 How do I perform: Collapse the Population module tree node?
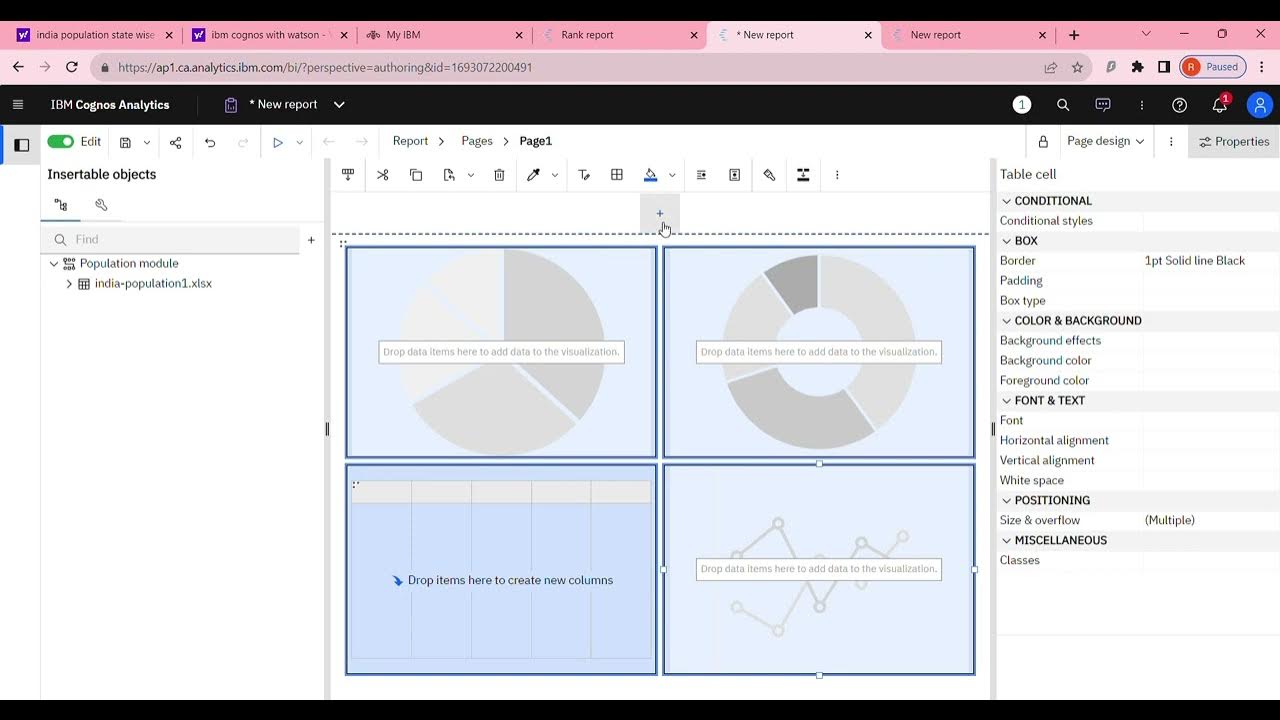[54, 264]
